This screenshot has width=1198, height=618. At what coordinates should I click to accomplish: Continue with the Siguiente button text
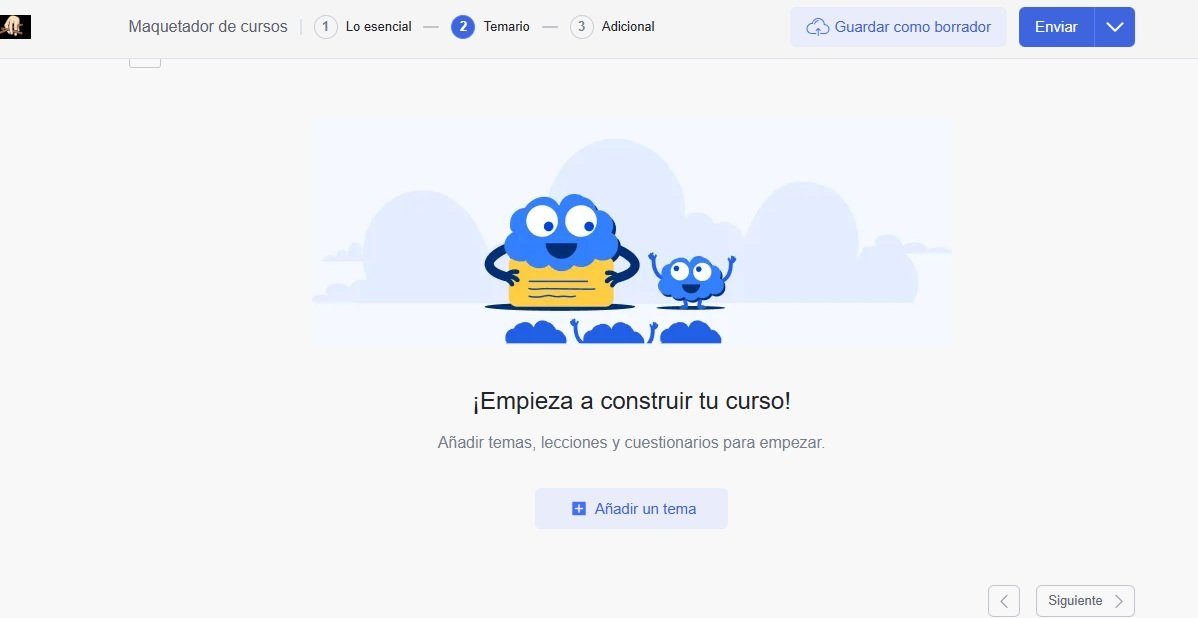click(1075, 601)
